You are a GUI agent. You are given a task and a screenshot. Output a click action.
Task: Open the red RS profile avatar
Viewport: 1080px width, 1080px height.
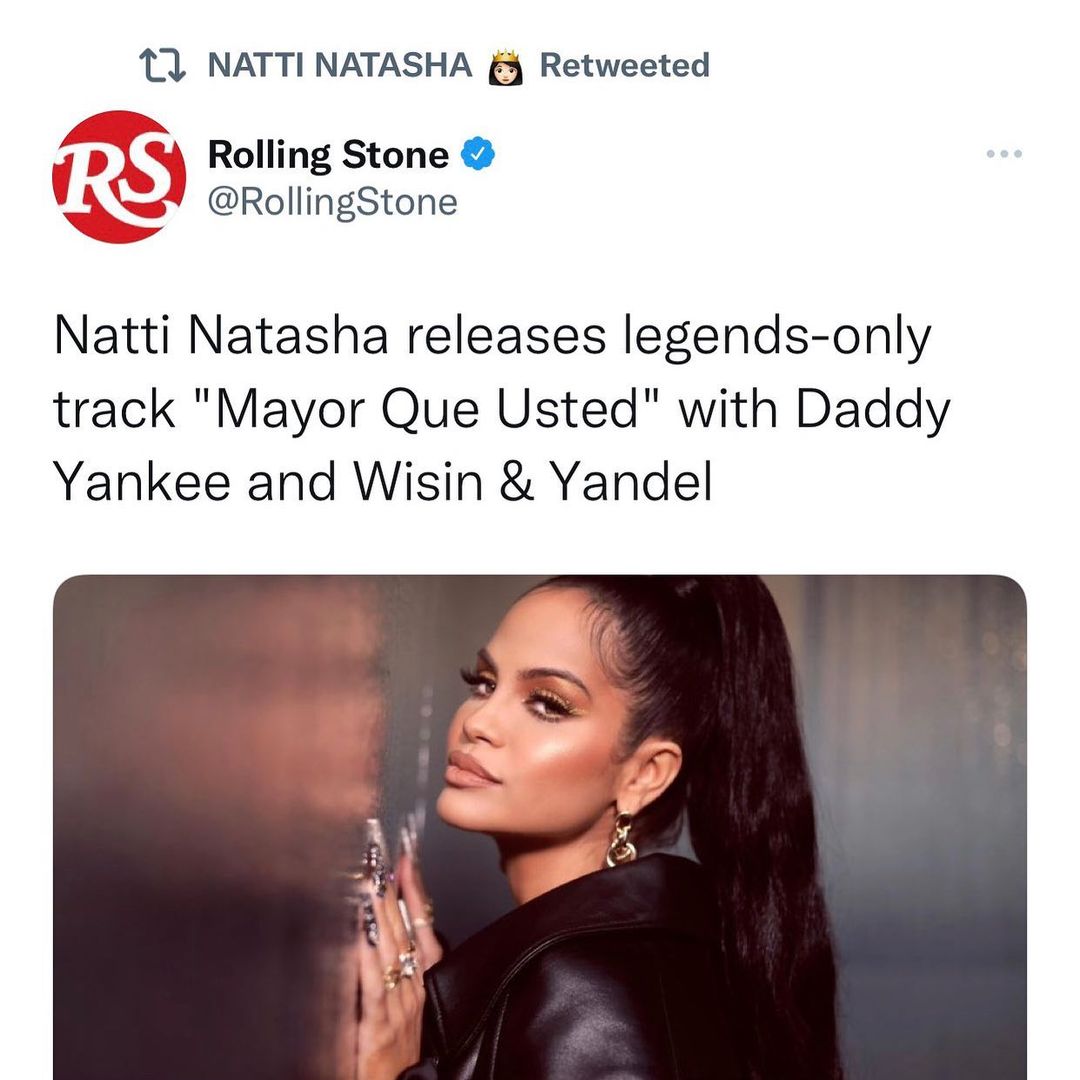click(119, 177)
